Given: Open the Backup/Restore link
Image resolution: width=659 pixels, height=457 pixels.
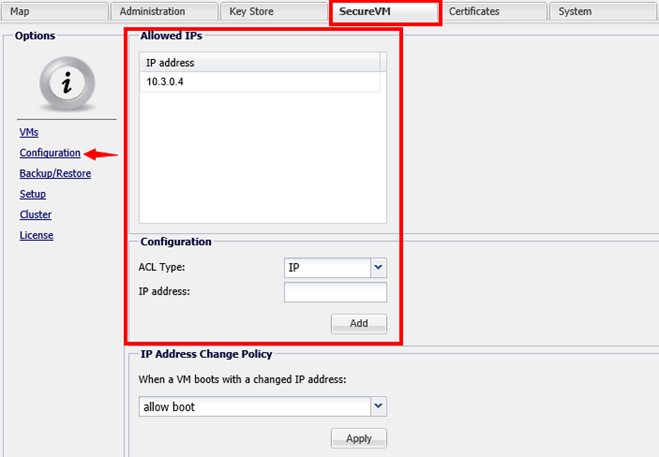Looking at the screenshot, I should click(x=55, y=173).
